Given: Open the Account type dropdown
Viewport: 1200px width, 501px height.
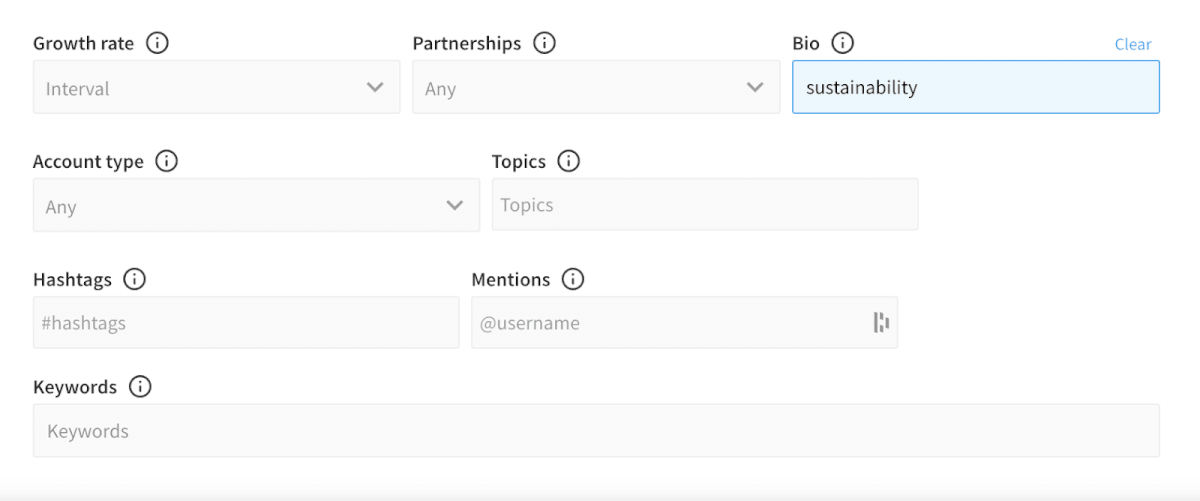Looking at the screenshot, I should [256, 205].
